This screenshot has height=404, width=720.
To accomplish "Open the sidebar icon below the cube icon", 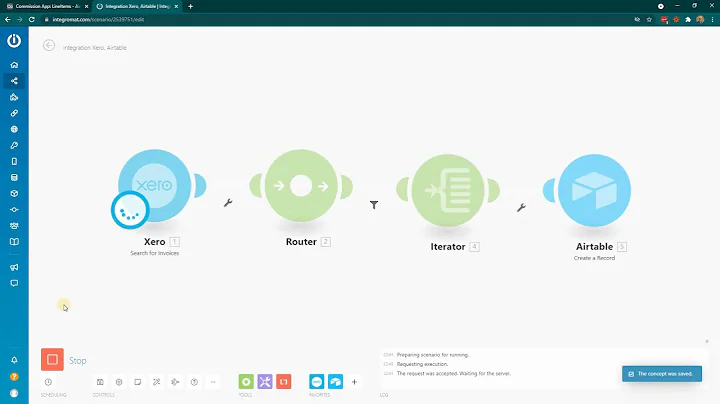I will [x=14, y=209].
